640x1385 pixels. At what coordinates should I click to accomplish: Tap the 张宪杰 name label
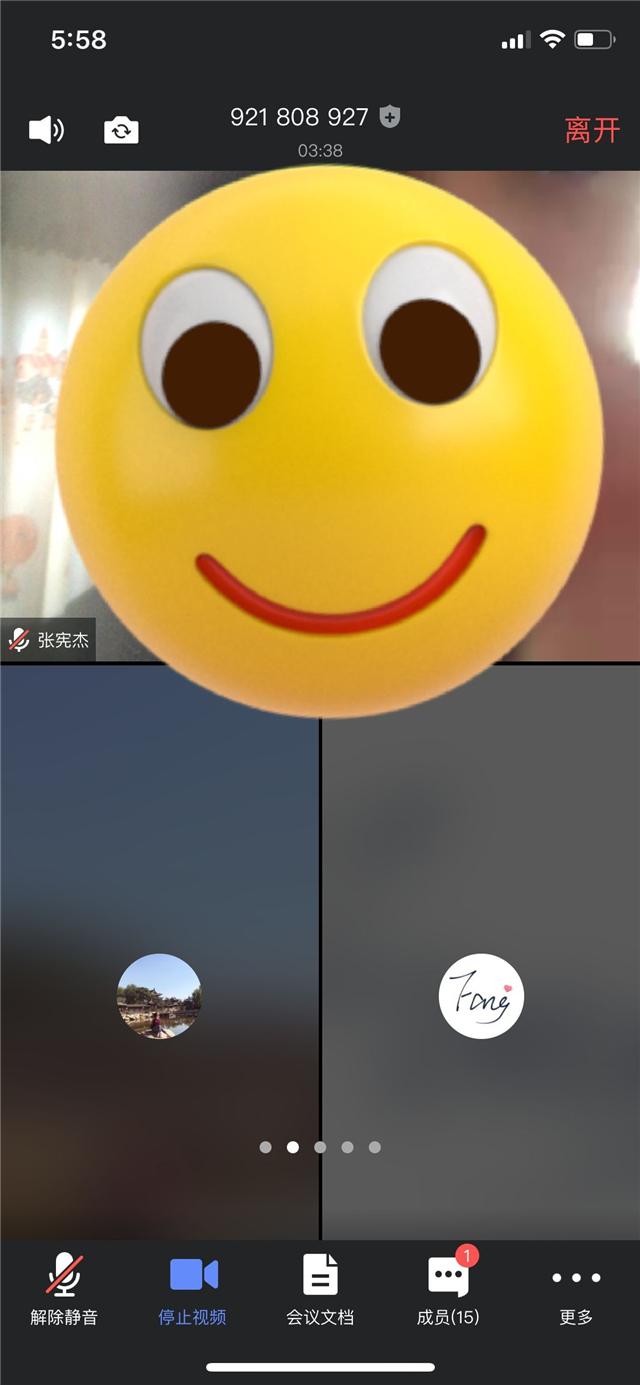tap(63, 641)
